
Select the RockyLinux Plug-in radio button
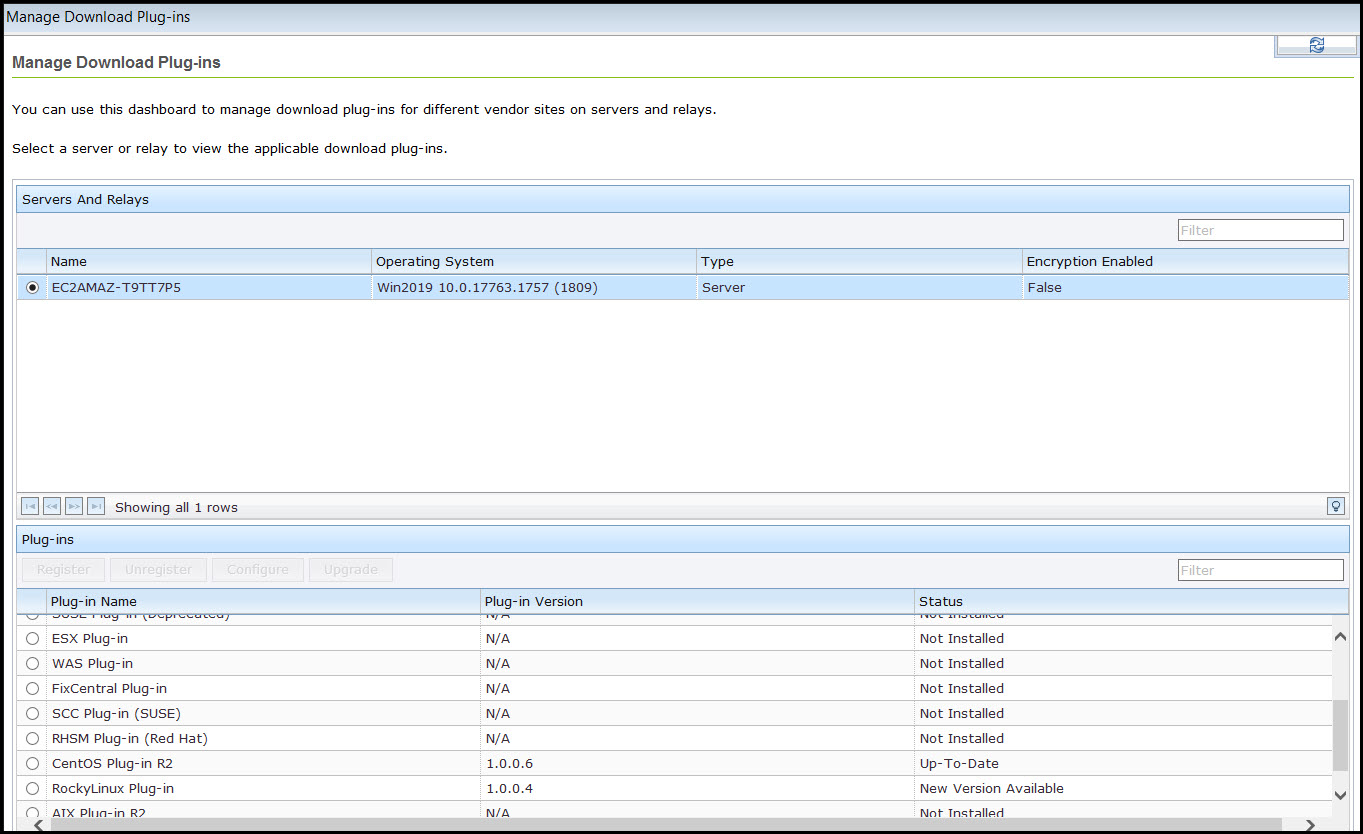[x=33, y=789]
